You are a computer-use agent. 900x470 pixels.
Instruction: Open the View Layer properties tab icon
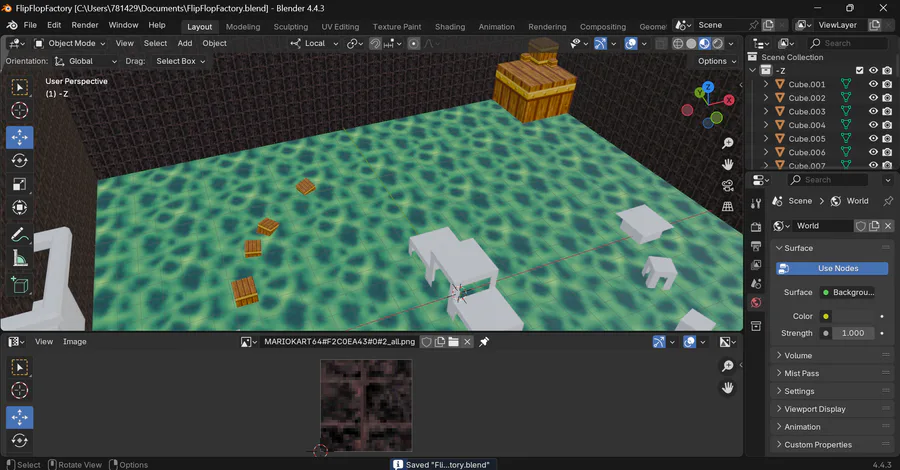[756, 265]
